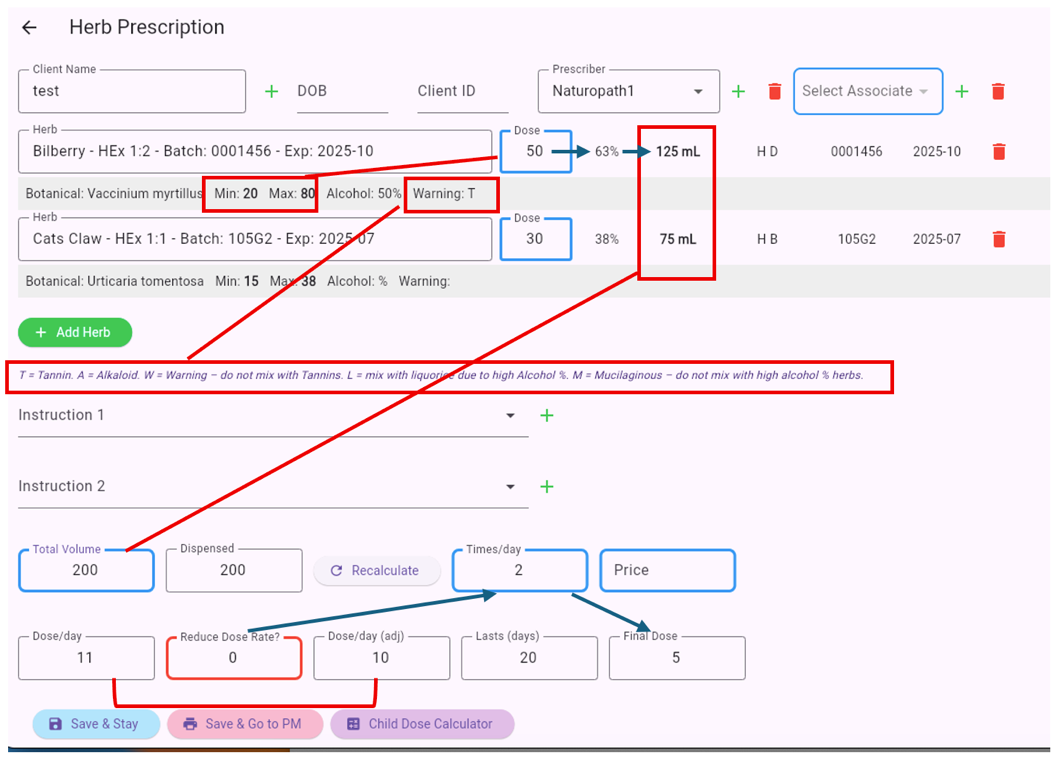Click the Final Dose field

pyautogui.click(x=677, y=657)
